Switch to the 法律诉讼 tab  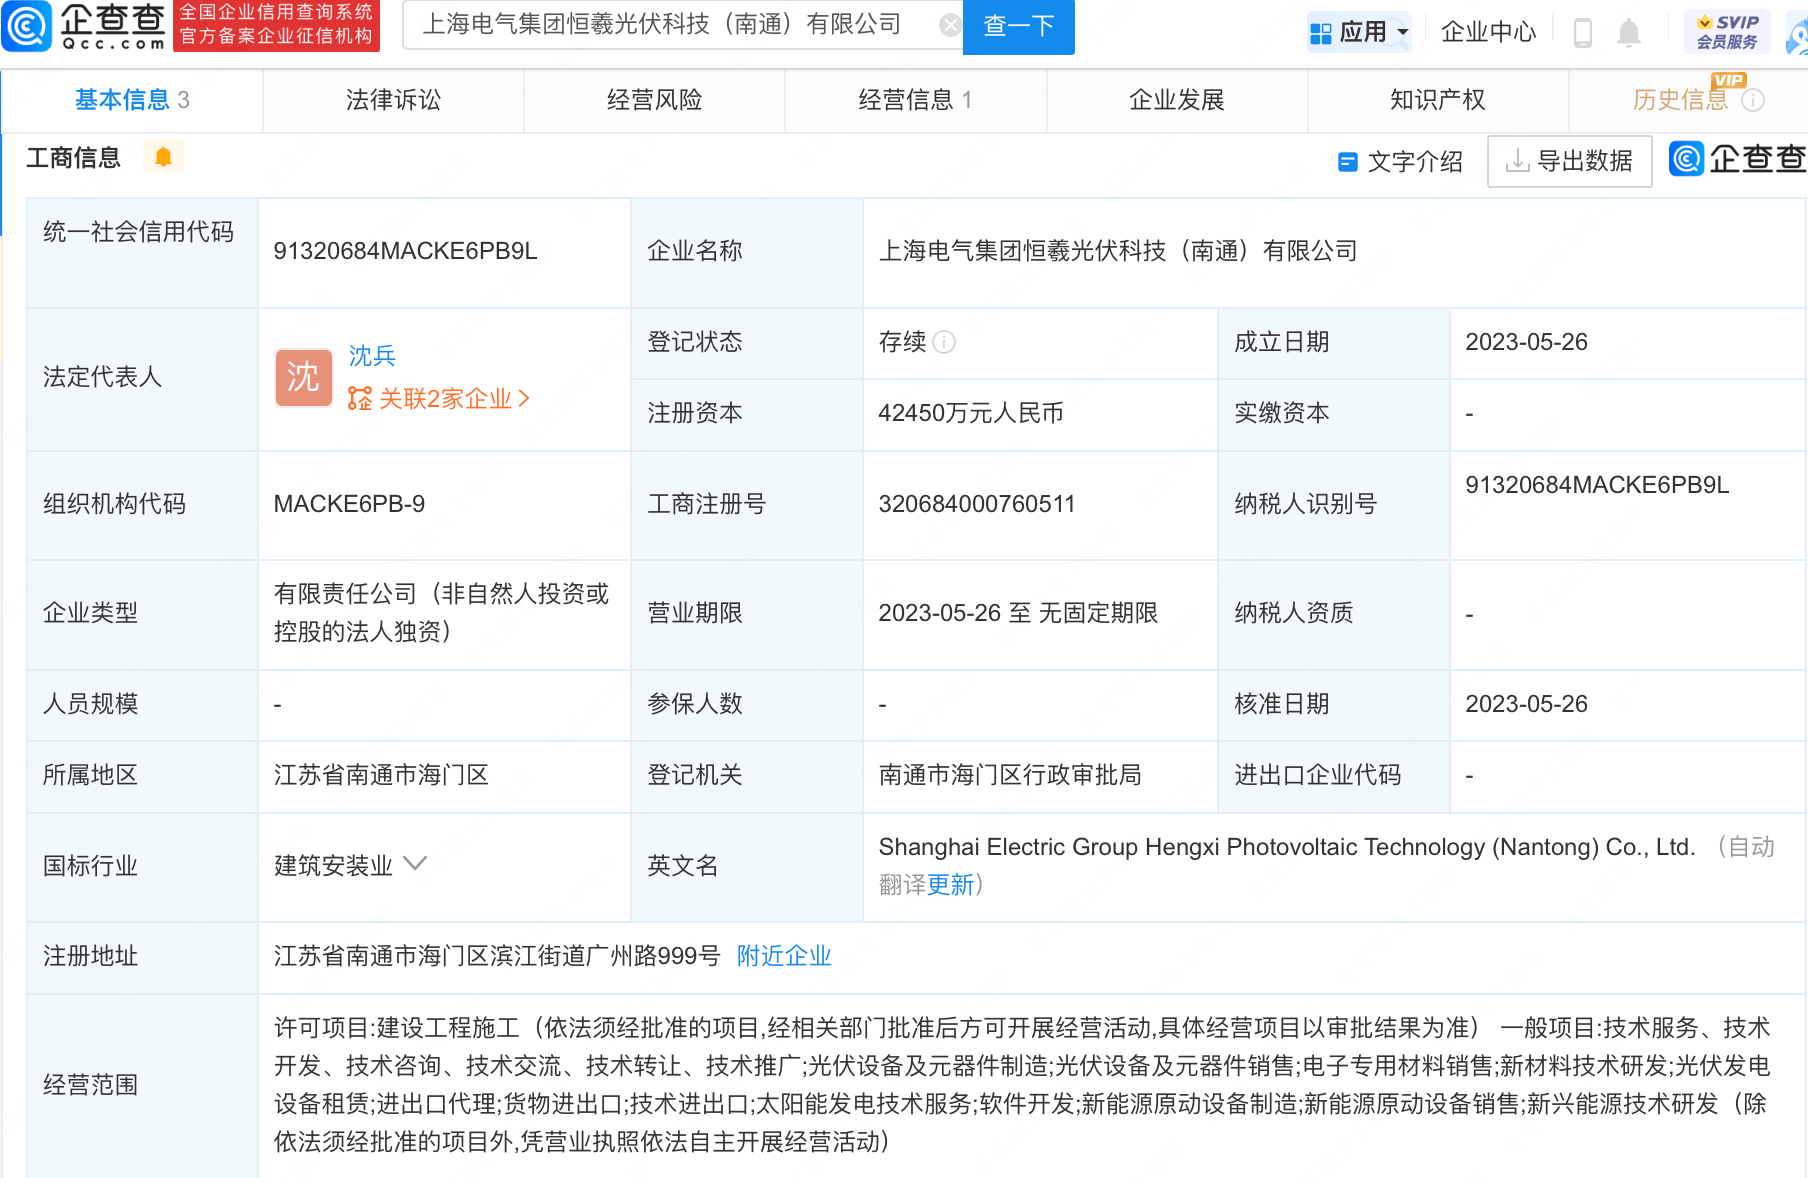click(393, 100)
